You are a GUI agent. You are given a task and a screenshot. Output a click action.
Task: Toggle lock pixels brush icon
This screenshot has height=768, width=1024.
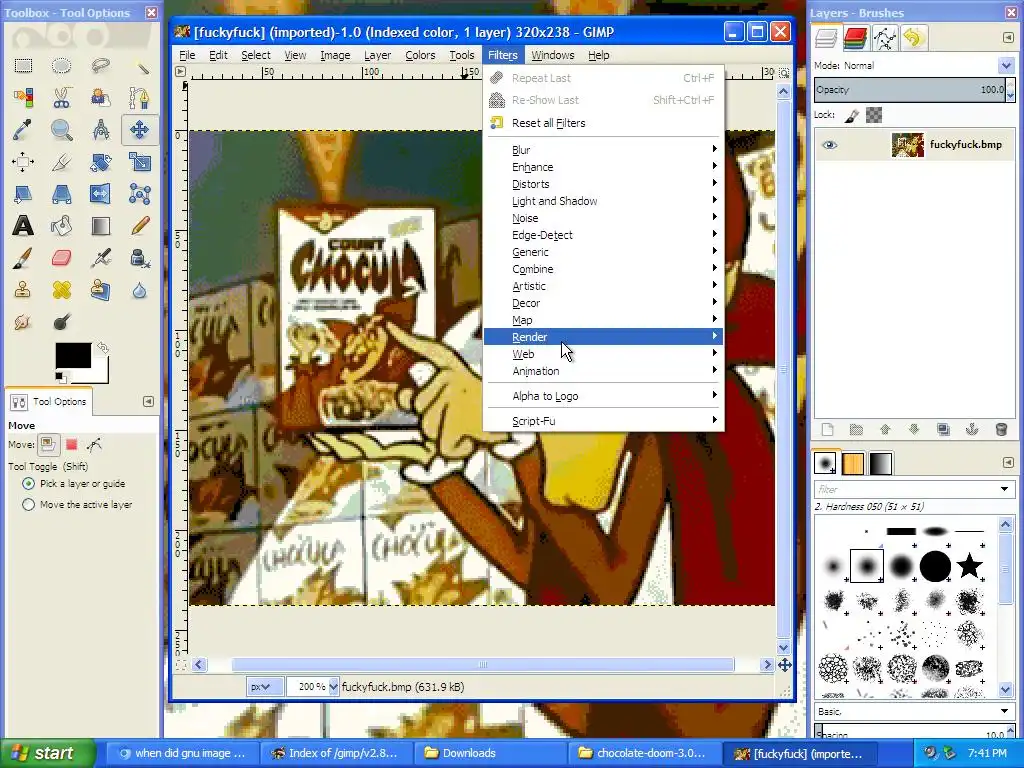click(852, 116)
